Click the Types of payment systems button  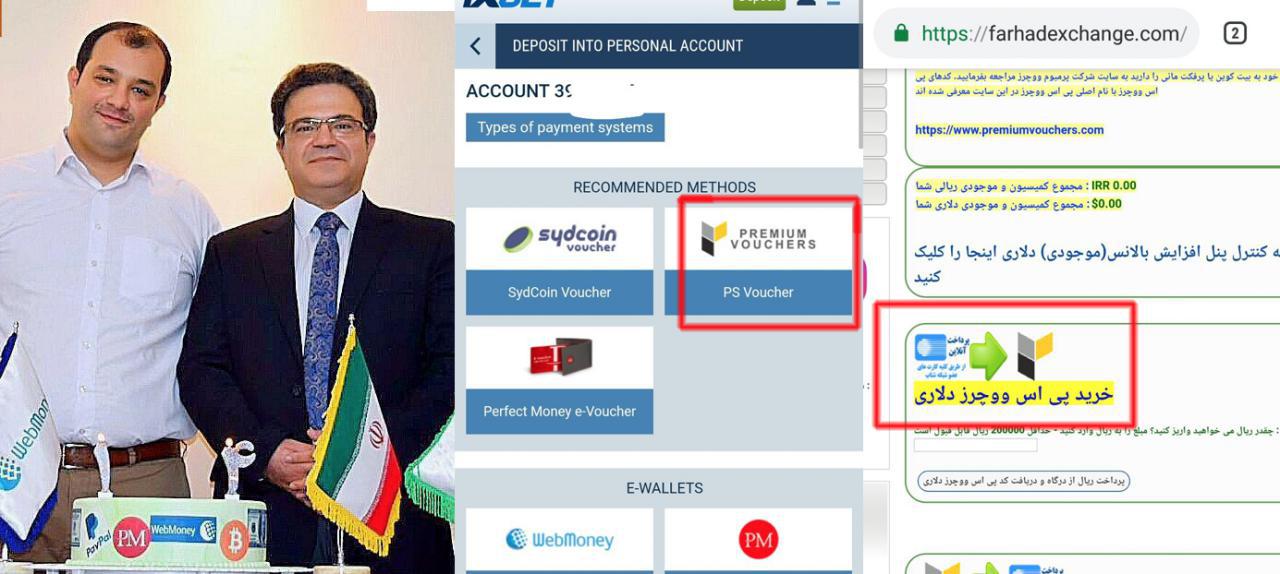coord(565,127)
